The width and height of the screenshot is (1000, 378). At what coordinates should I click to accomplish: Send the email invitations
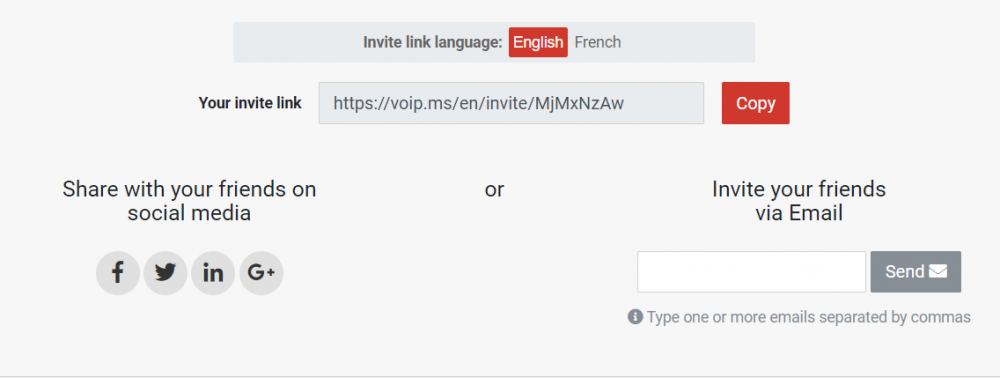(x=916, y=272)
